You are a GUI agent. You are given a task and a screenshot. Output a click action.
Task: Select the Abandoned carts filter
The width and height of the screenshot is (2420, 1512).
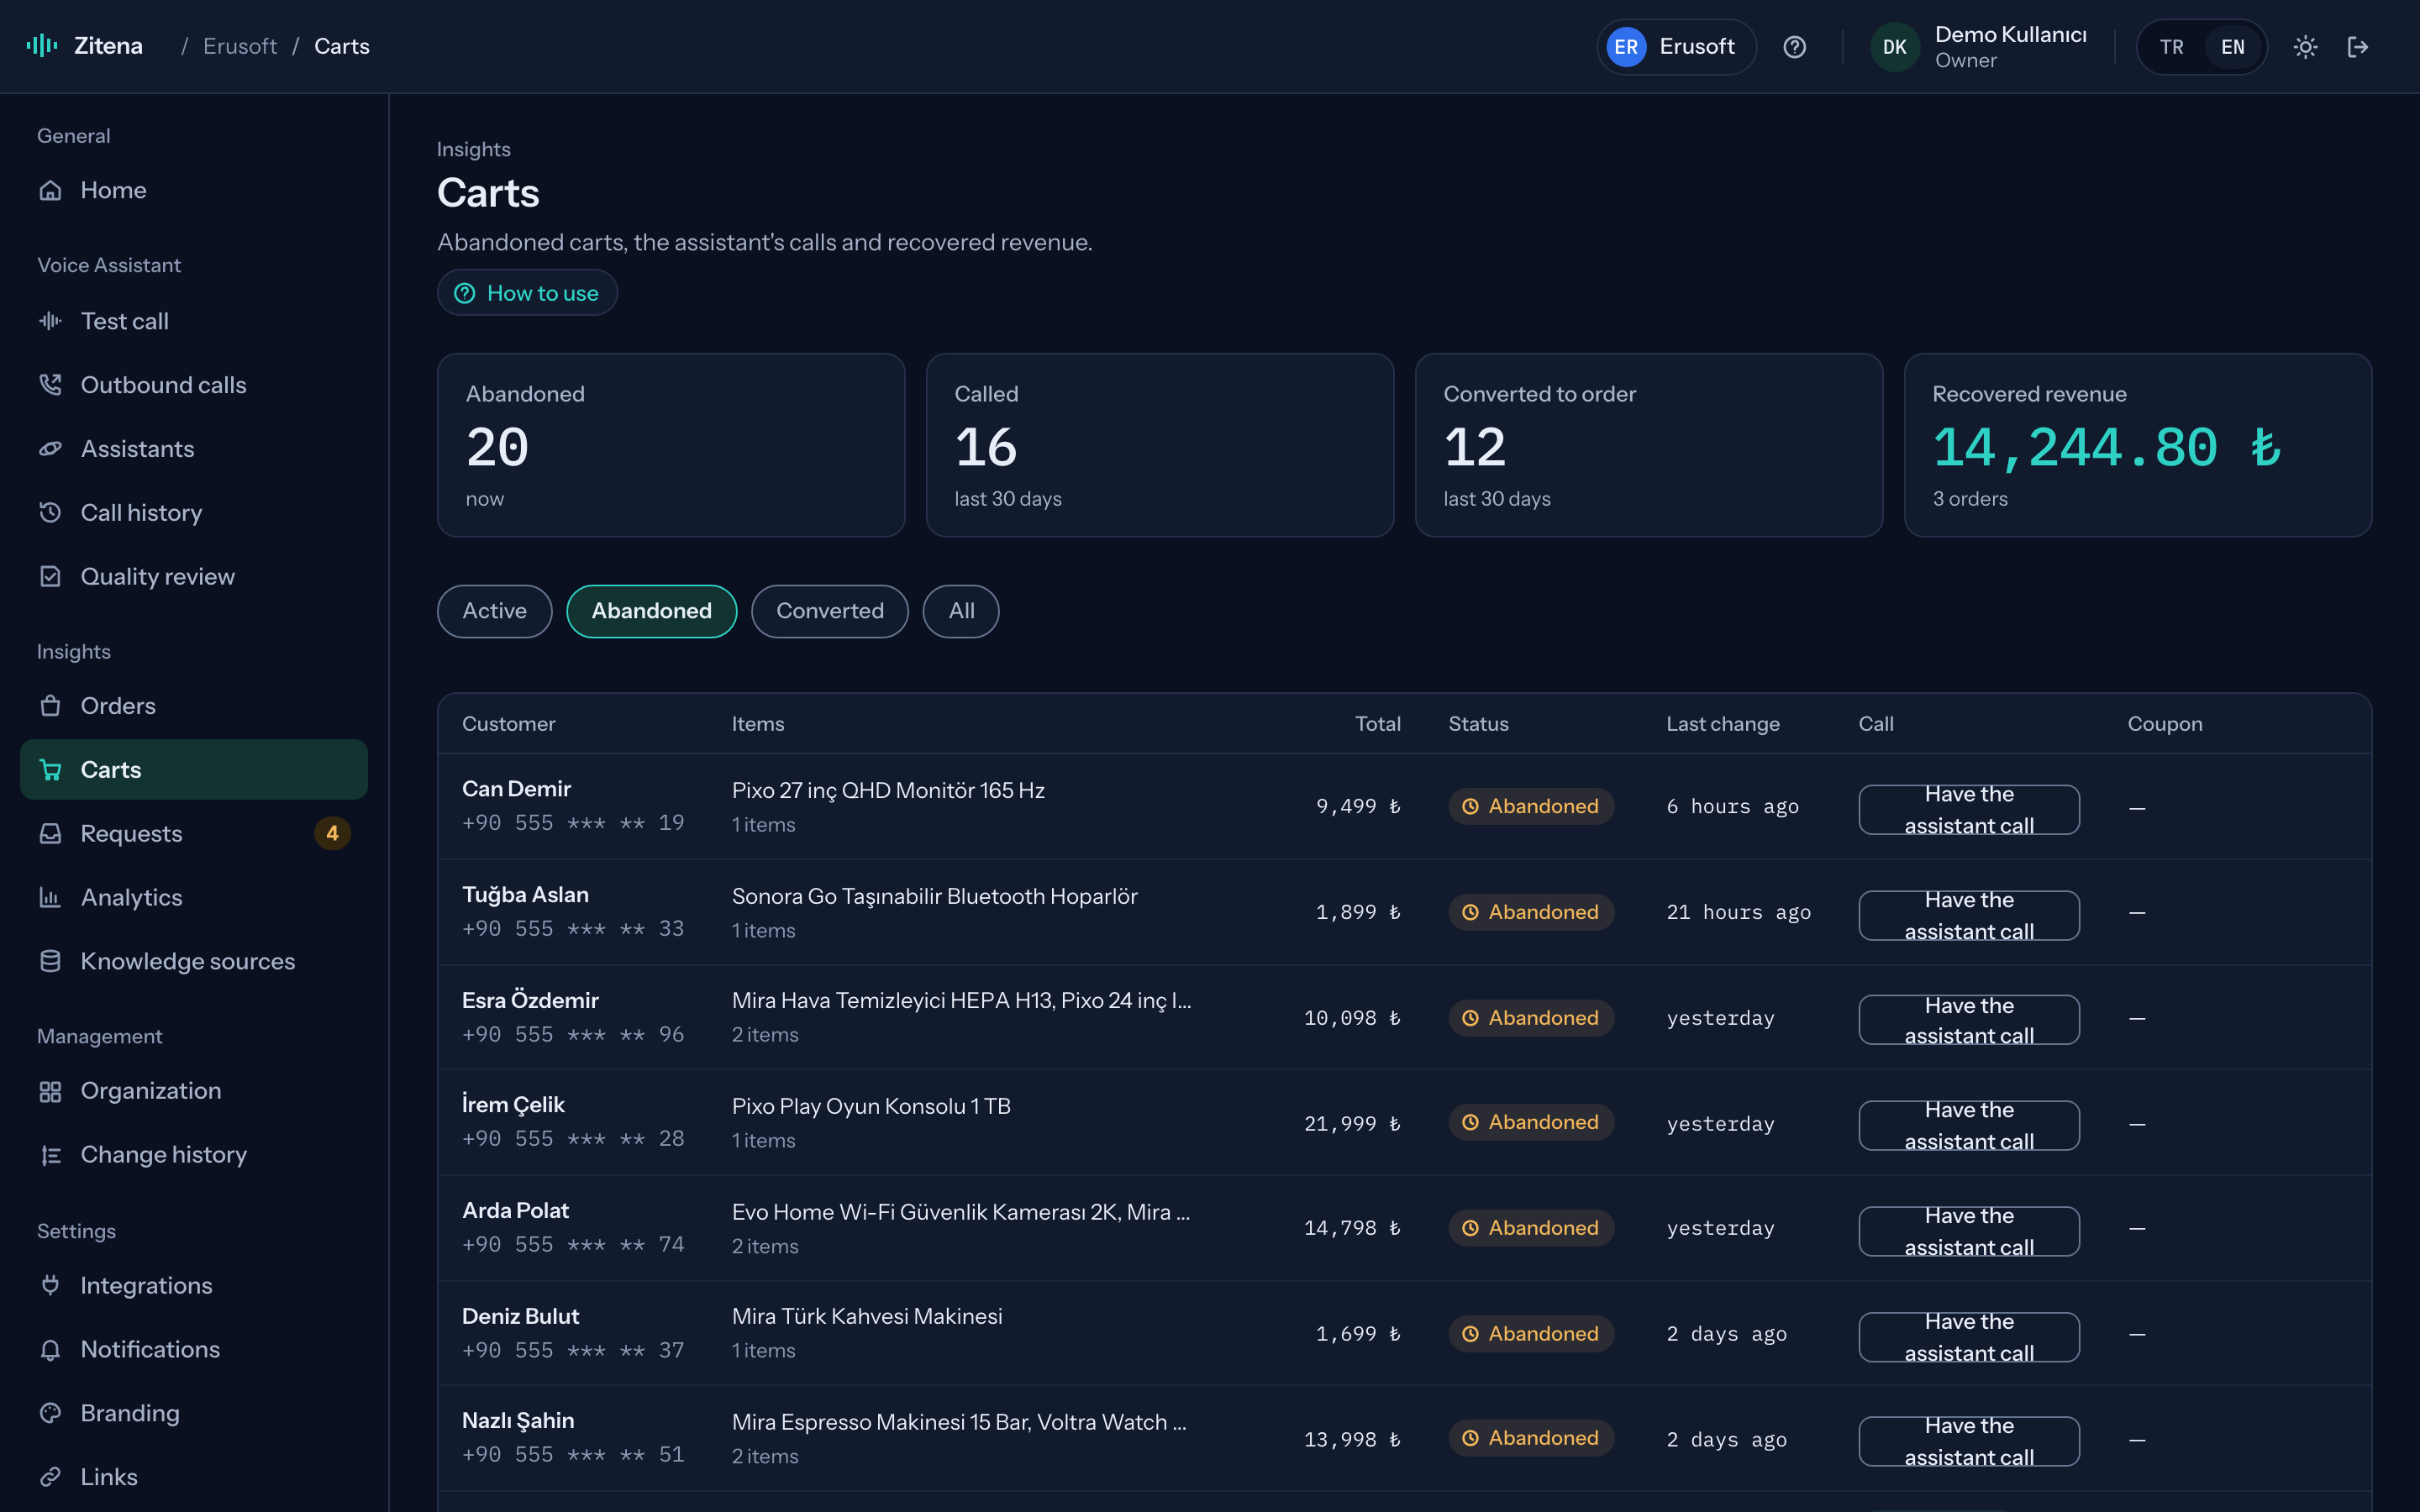[x=651, y=611]
